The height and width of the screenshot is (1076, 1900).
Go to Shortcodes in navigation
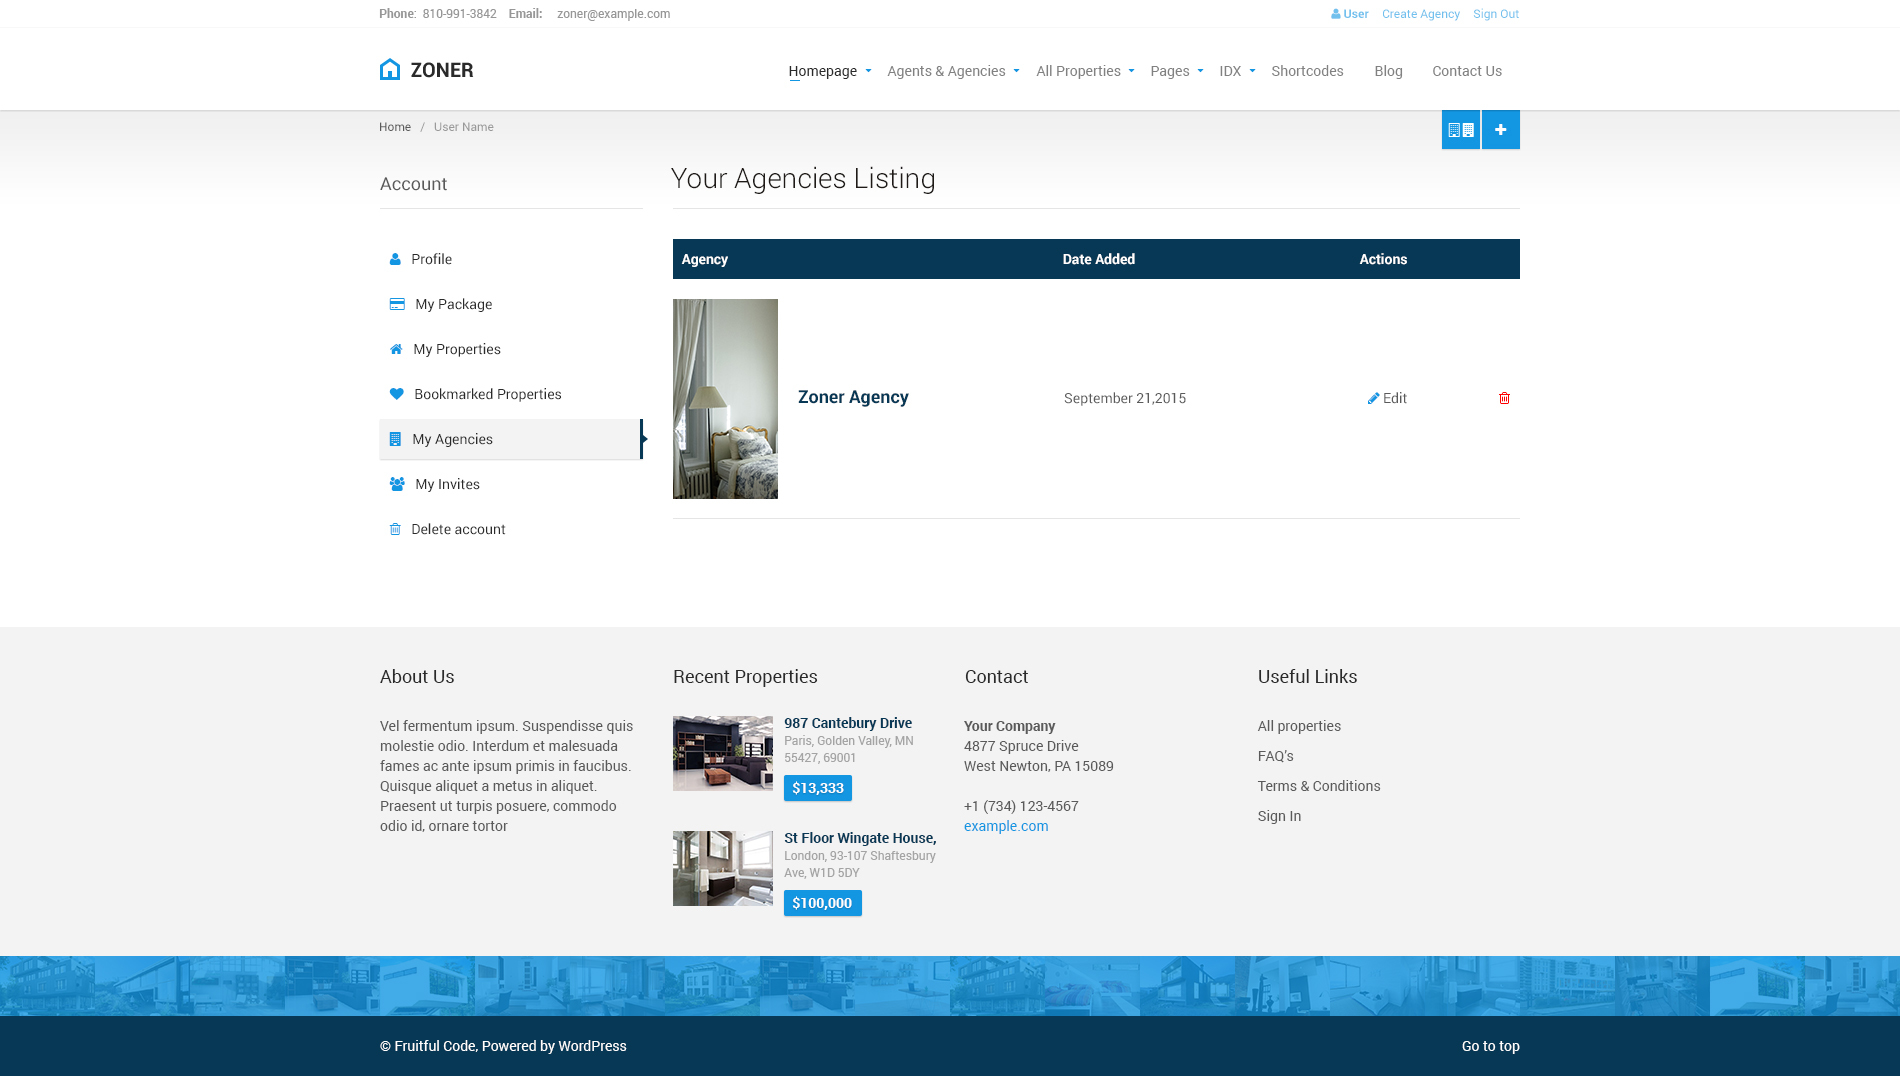(1307, 71)
